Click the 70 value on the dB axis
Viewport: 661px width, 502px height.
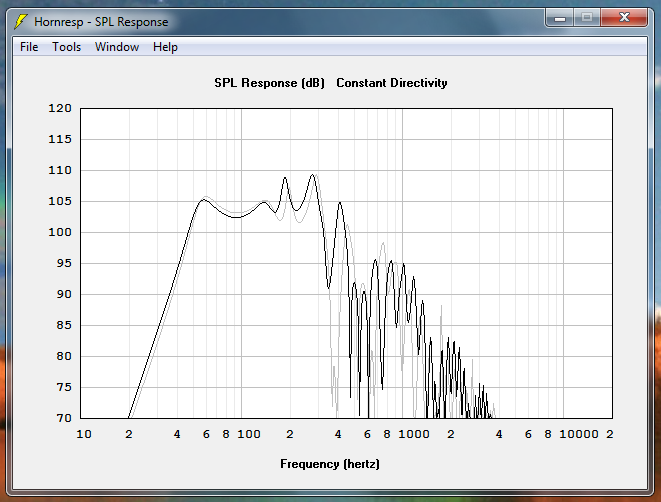point(64,418)
